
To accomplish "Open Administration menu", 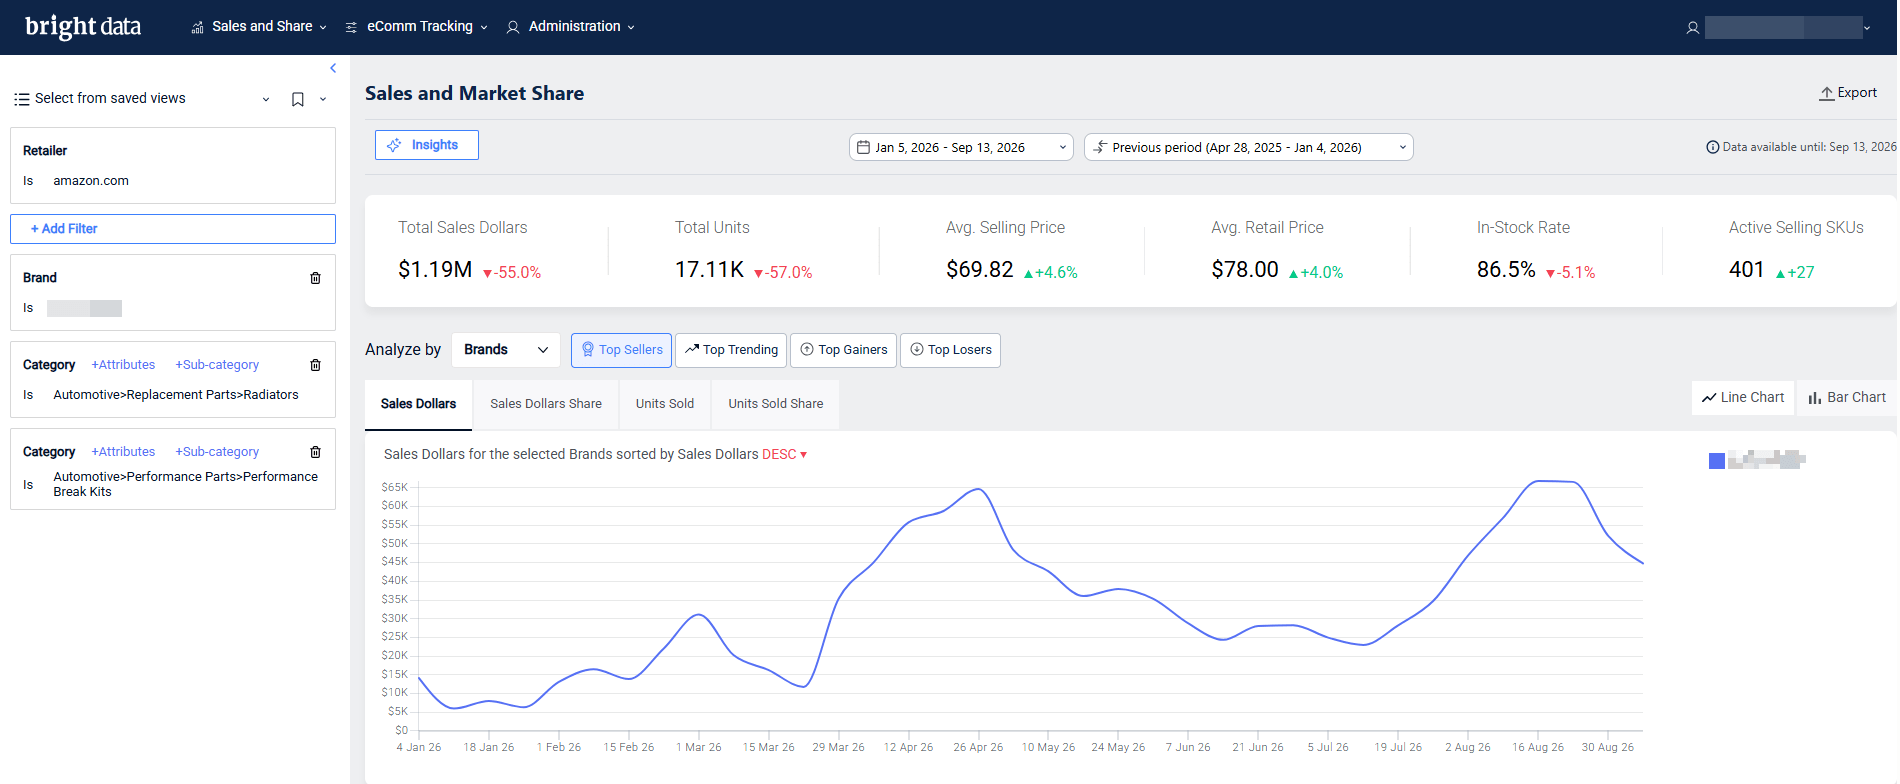I will (x=570, y=26).
